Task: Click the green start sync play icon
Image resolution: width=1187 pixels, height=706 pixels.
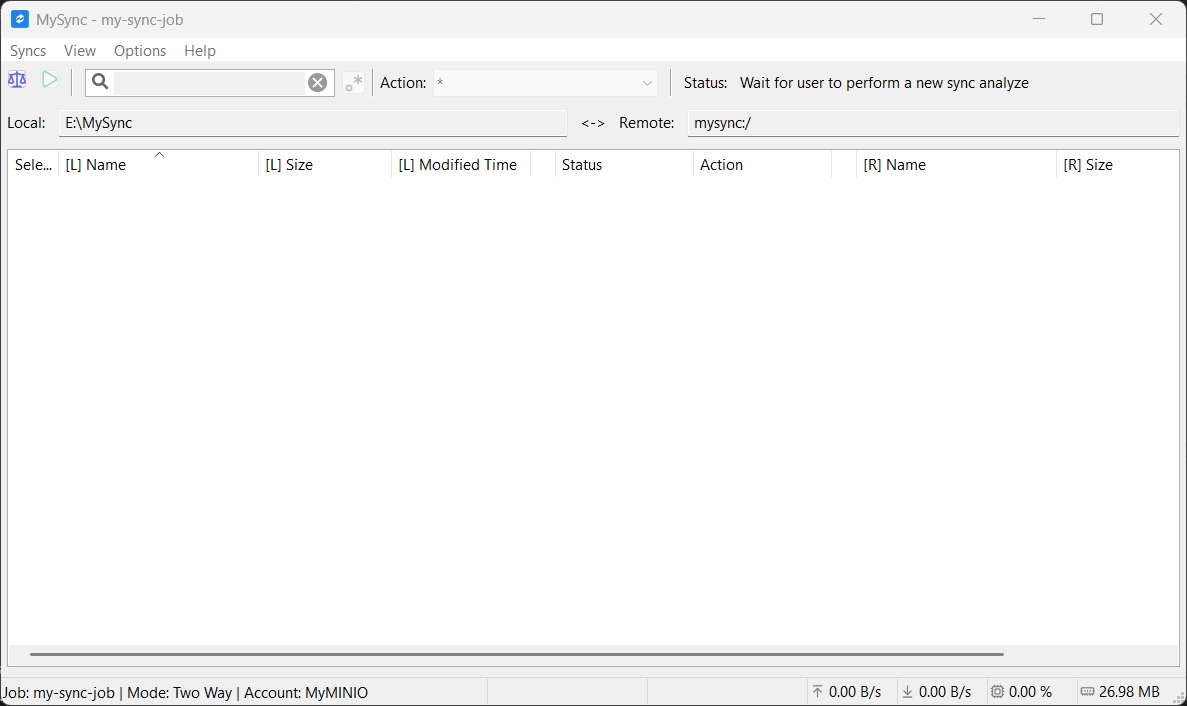Action: click(50, 79)
